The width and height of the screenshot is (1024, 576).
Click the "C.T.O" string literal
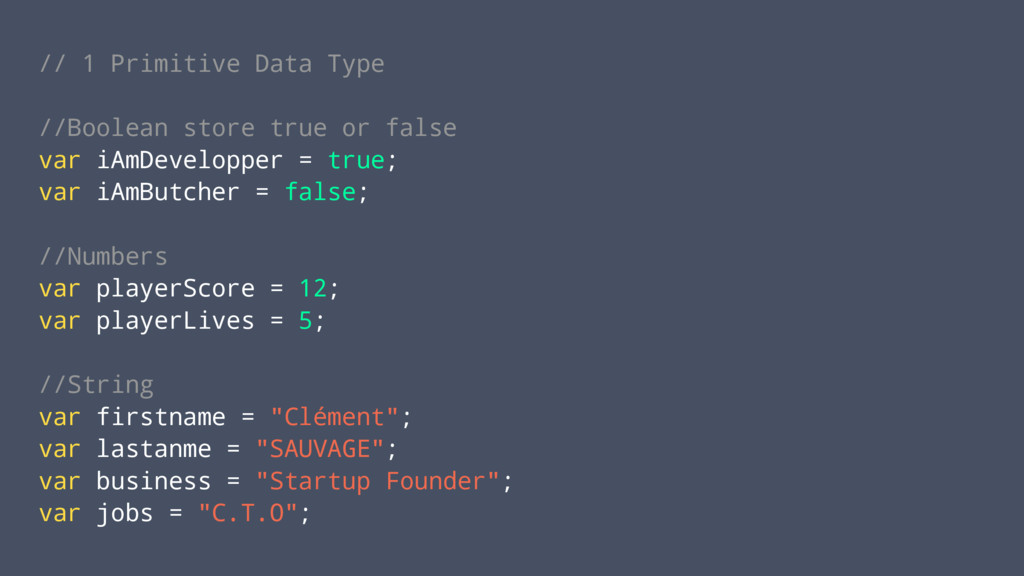point(248,513)
